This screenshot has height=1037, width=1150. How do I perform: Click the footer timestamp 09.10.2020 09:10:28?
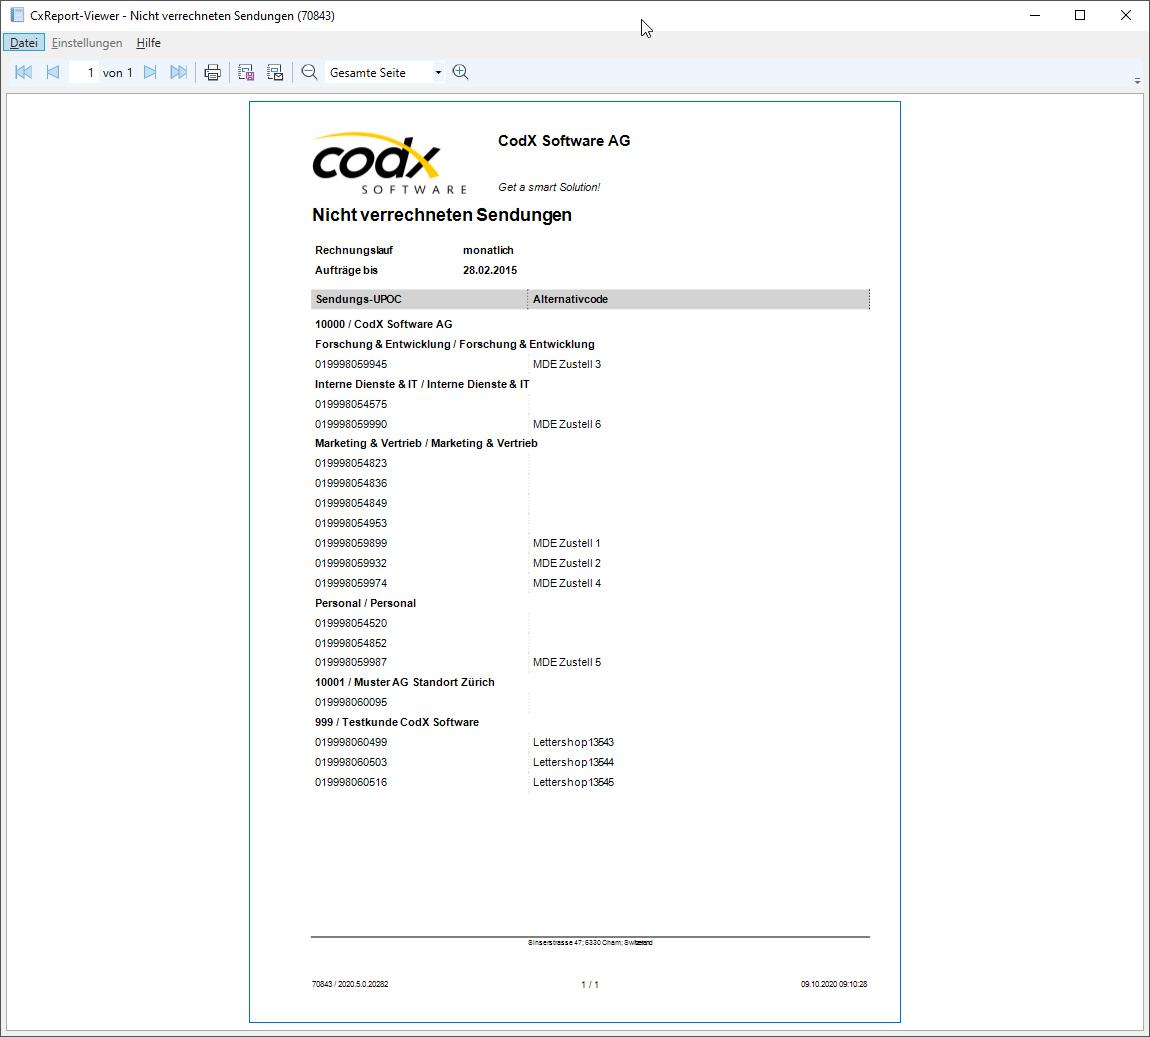834,984
